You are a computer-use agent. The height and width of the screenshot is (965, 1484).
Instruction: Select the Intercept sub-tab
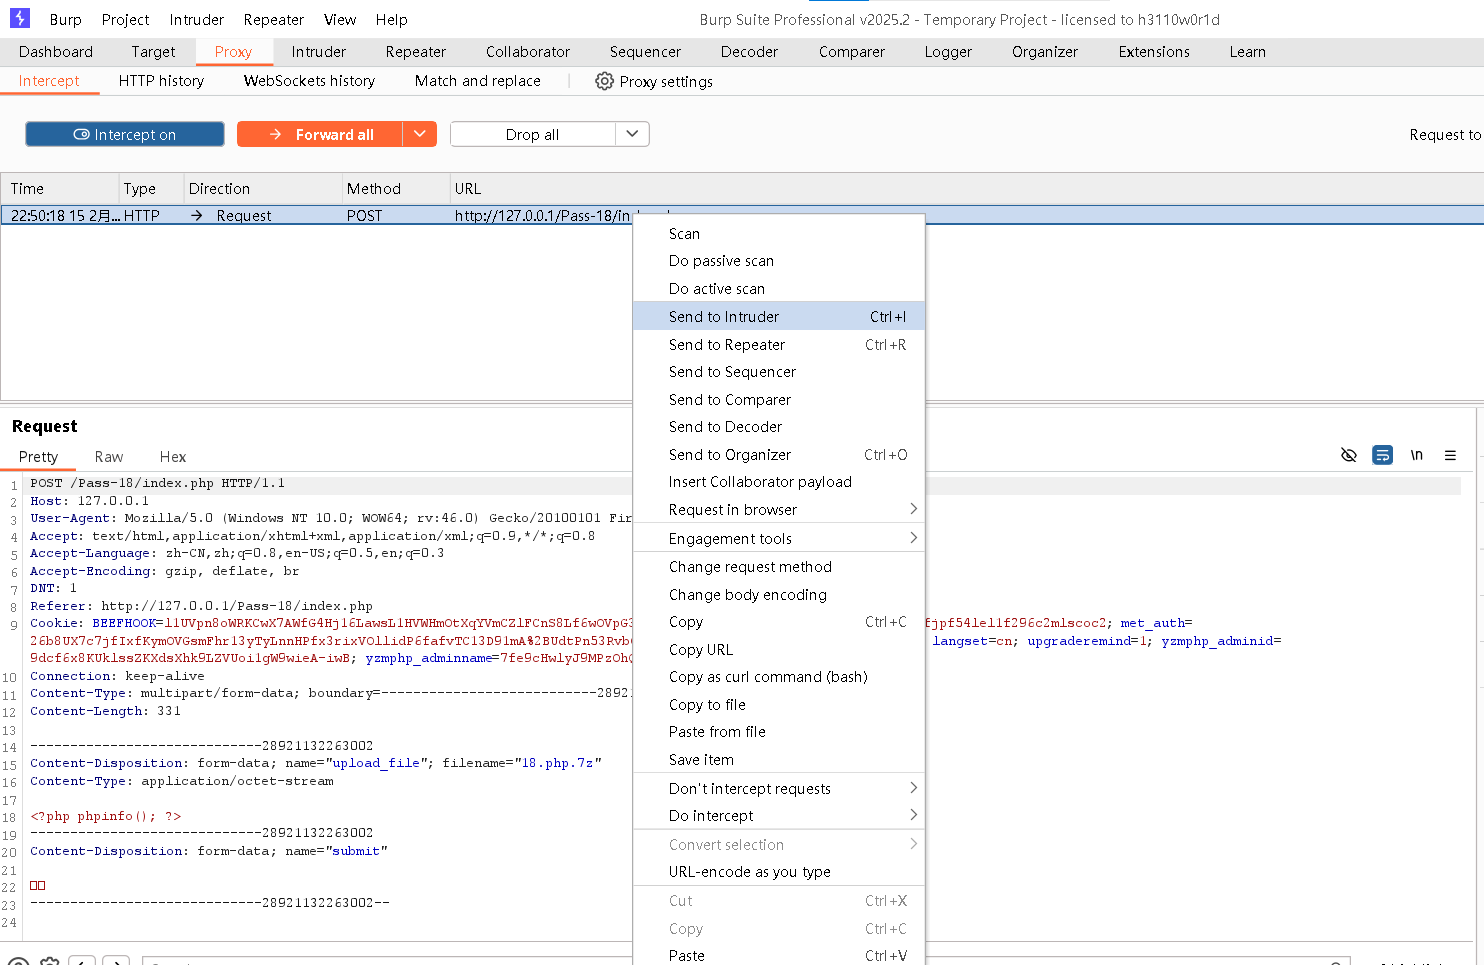tap(49, 81)
